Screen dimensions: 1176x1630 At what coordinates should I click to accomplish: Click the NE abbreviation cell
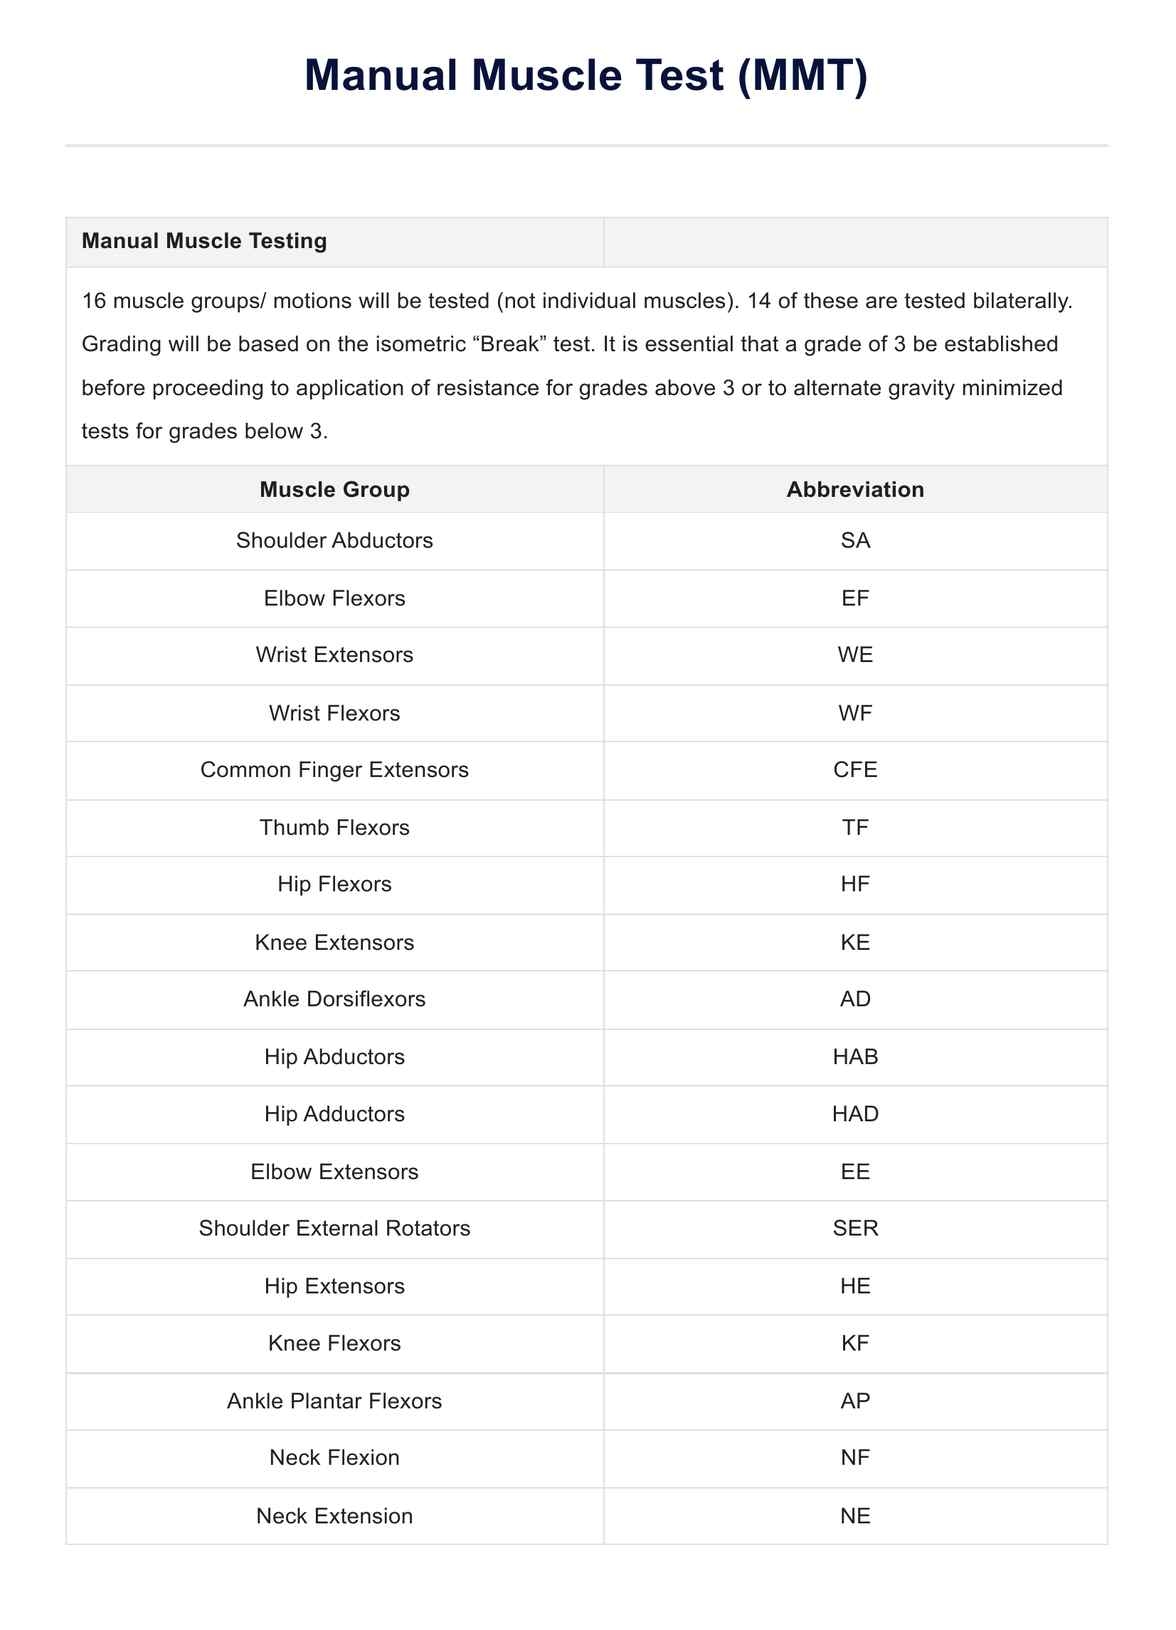coord(855,1516)
